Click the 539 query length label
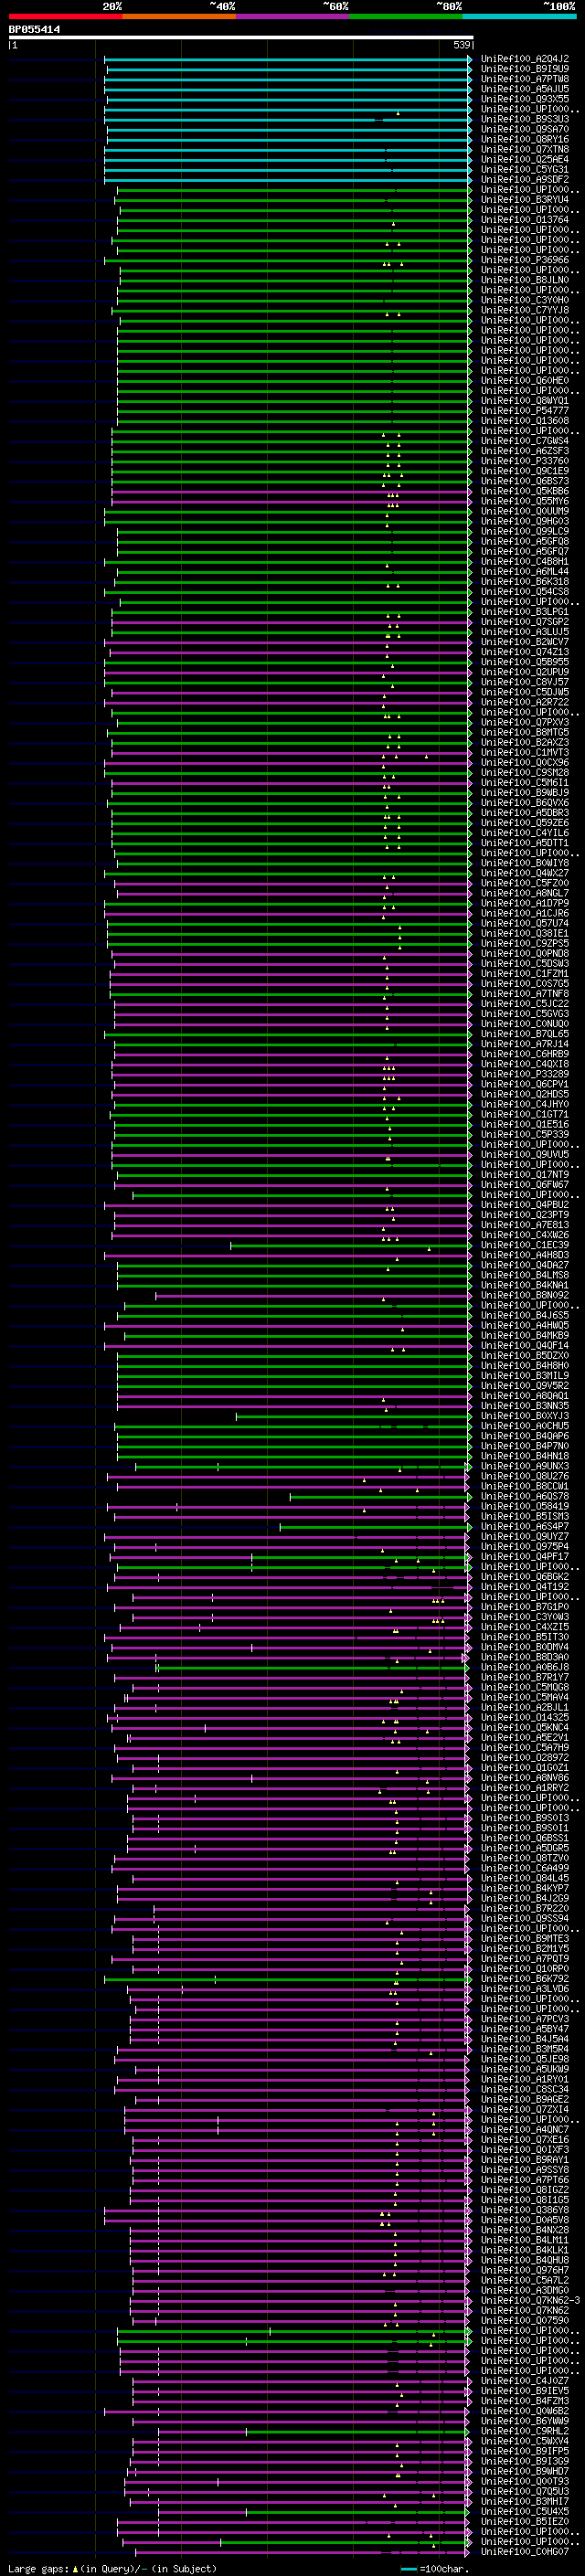585x2576 pixels. tap(462, 45)
